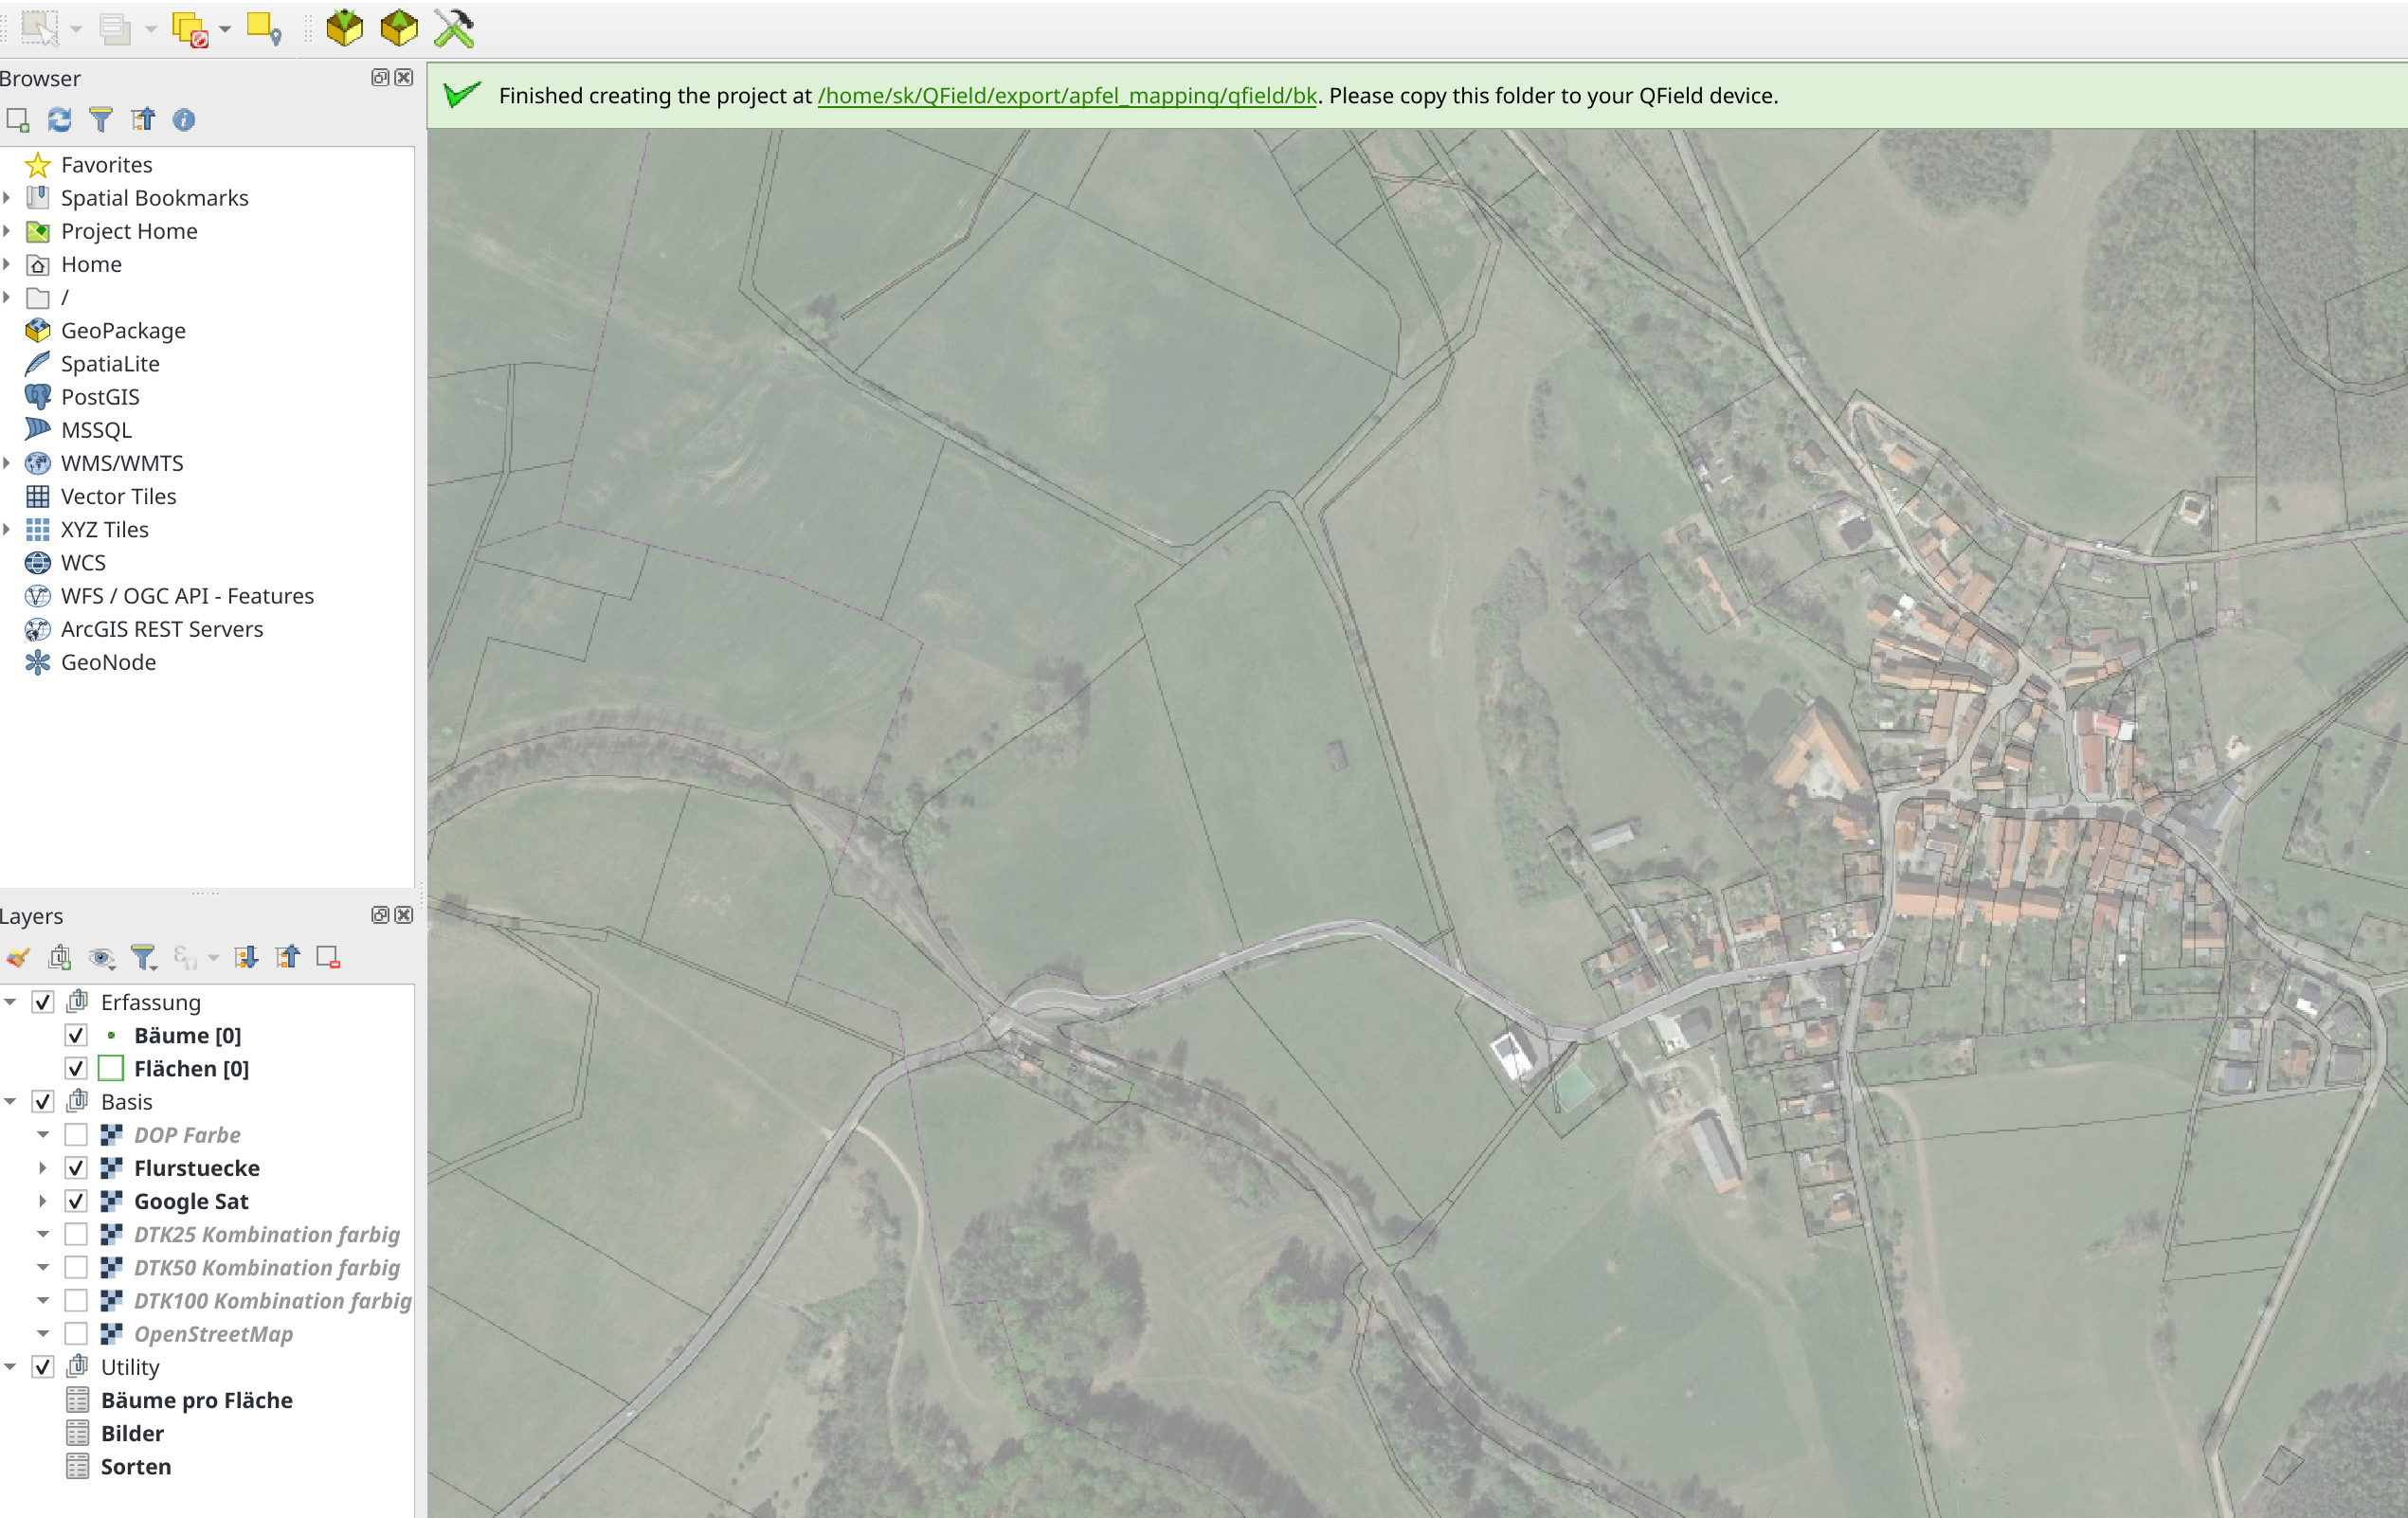Expand the Flurstuecke layer entry
This screenshot has height=1518, width=2408.
[x=43, y=1167]
